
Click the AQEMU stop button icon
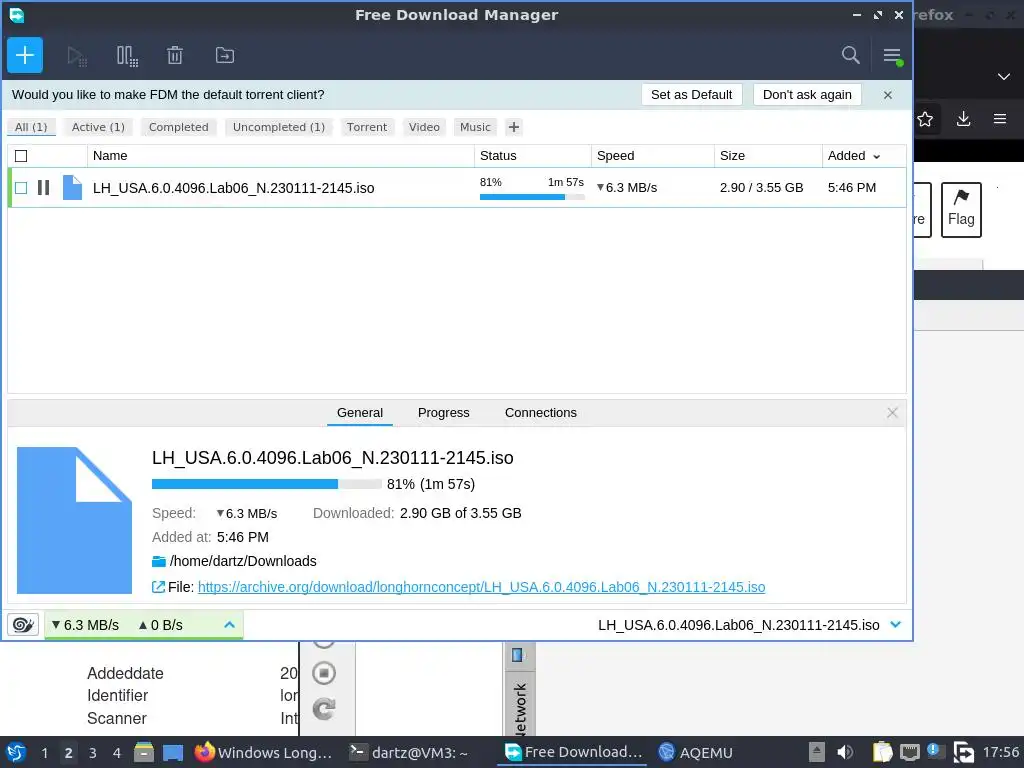(324, 673)
